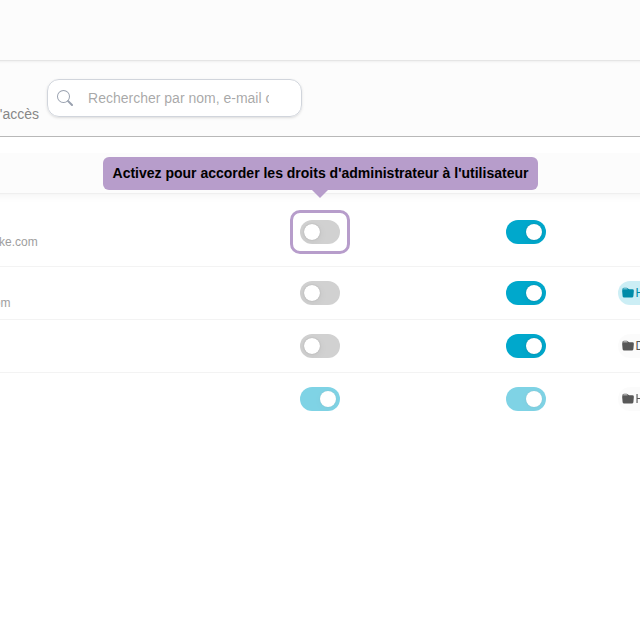
Task: Enable the highlighted administrator rights toggle in first row
Action: (320, 232)
